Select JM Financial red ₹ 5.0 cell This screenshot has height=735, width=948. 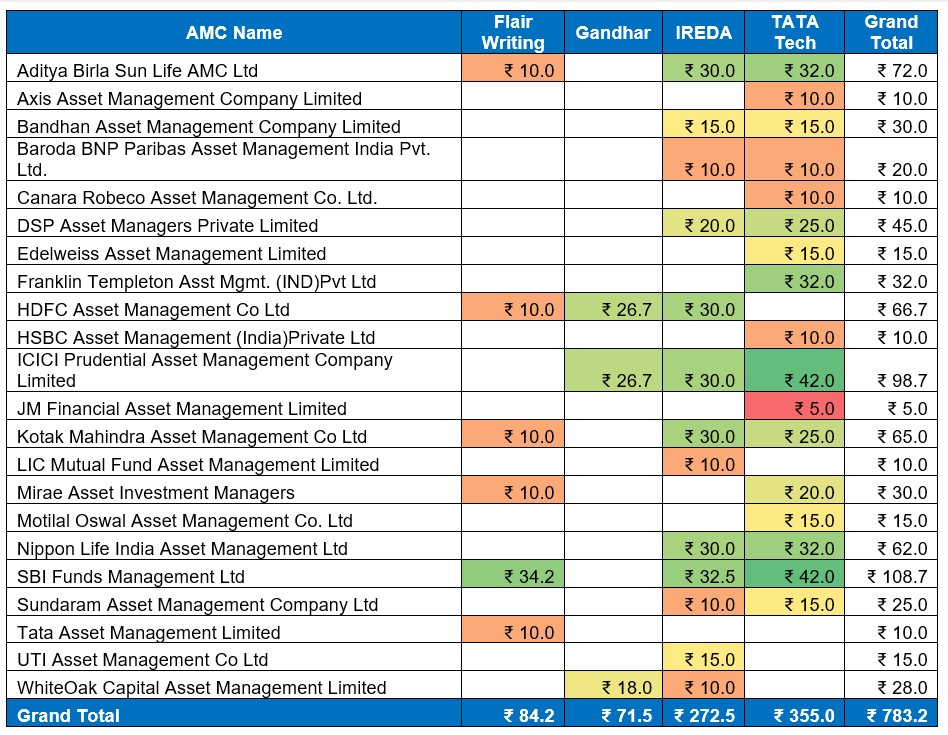point(794,406)
